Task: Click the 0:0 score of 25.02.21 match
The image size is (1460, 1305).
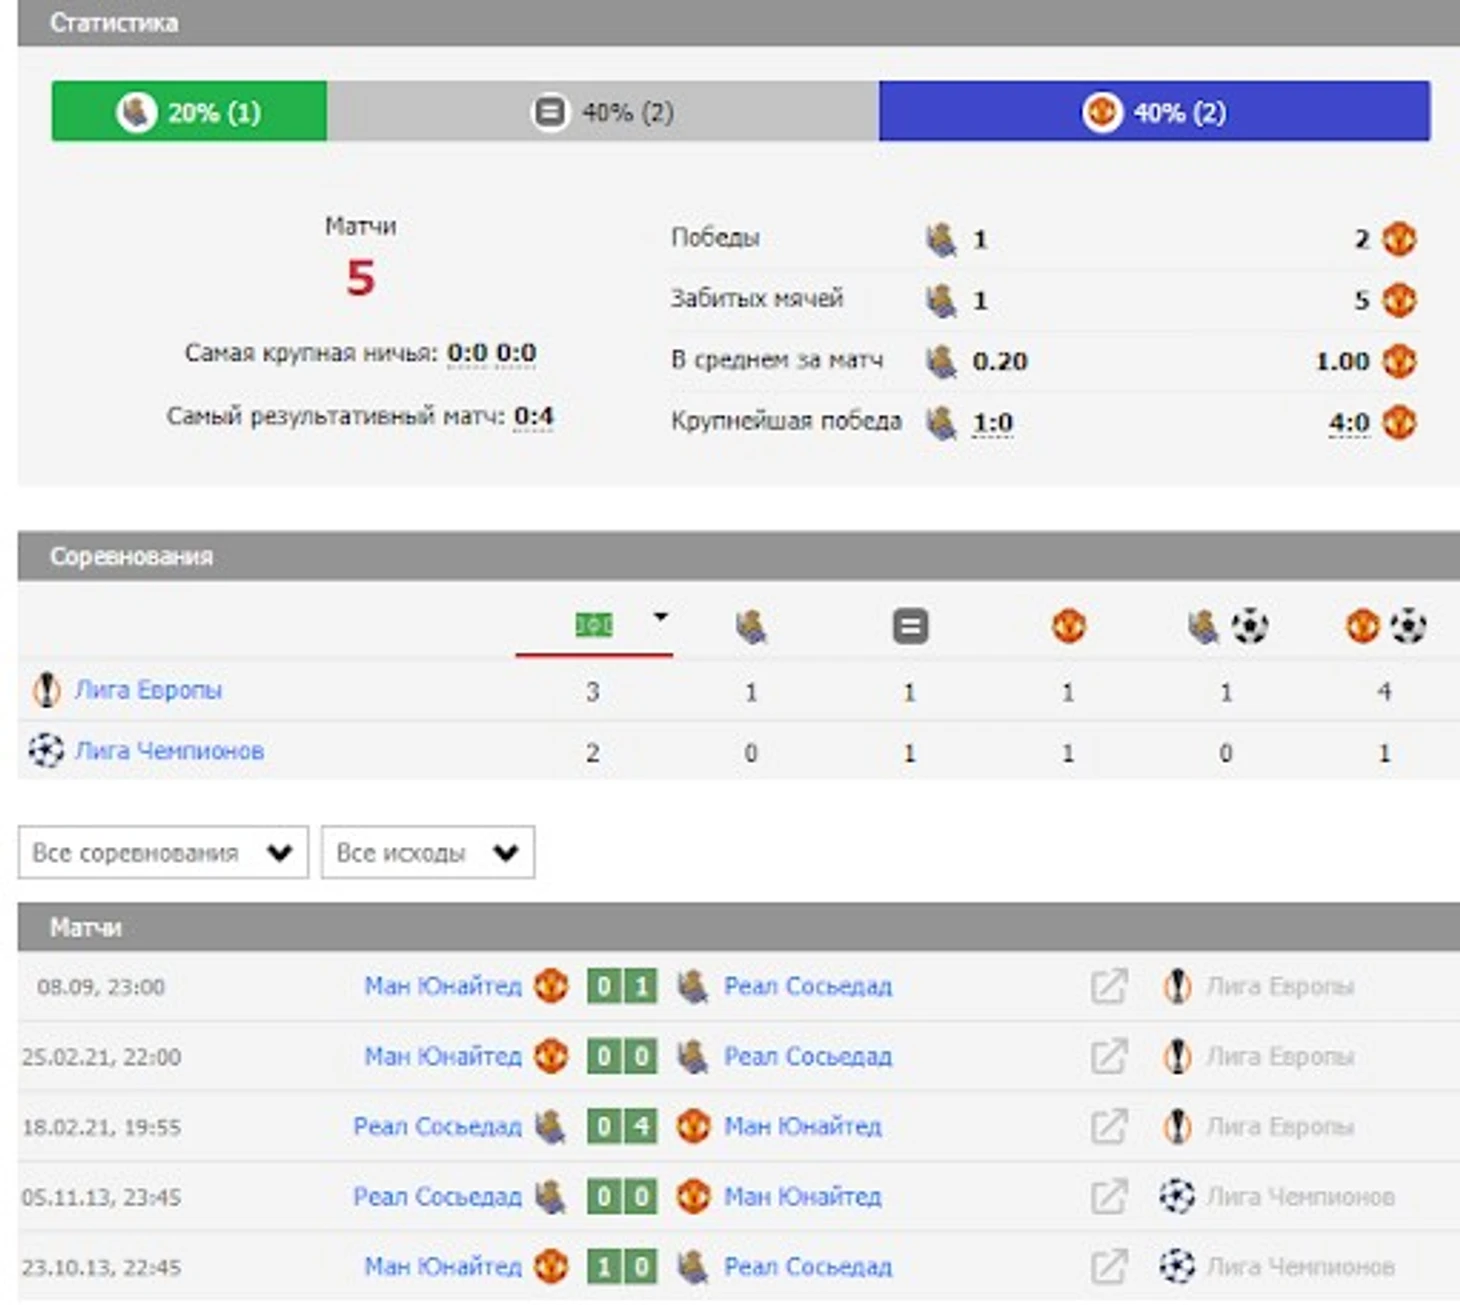Action: click(x=622, y=1057)
